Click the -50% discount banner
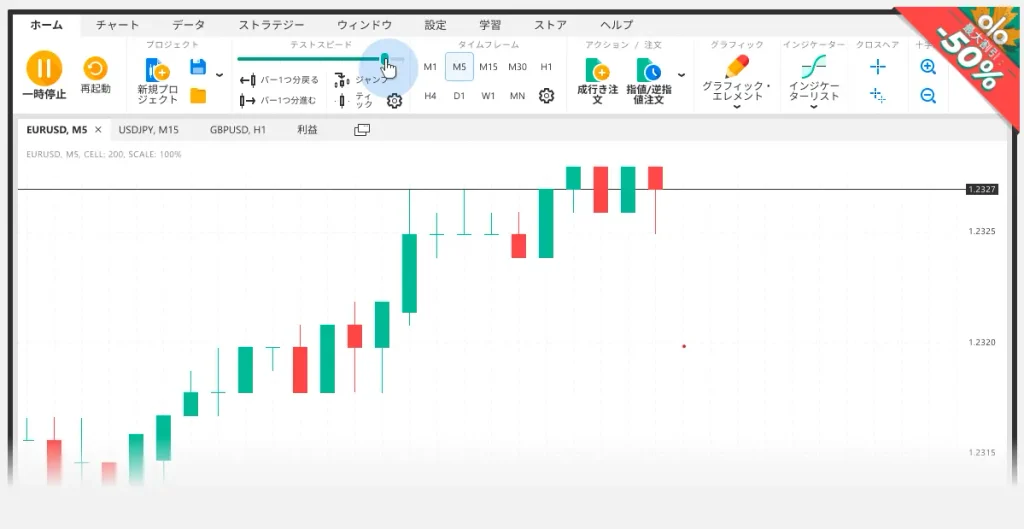Viewport: 1024px width, 529px height. (969, 57)
